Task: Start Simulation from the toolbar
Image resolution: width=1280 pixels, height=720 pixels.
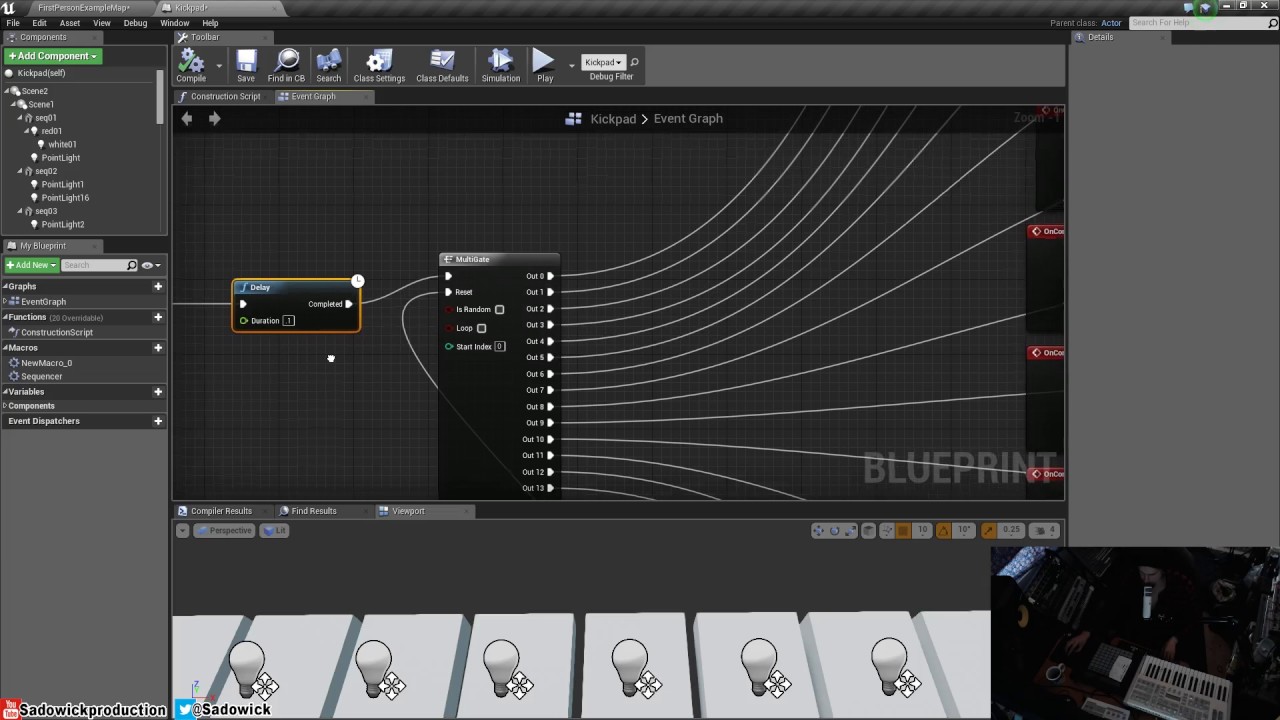Action: click(501, 63)
